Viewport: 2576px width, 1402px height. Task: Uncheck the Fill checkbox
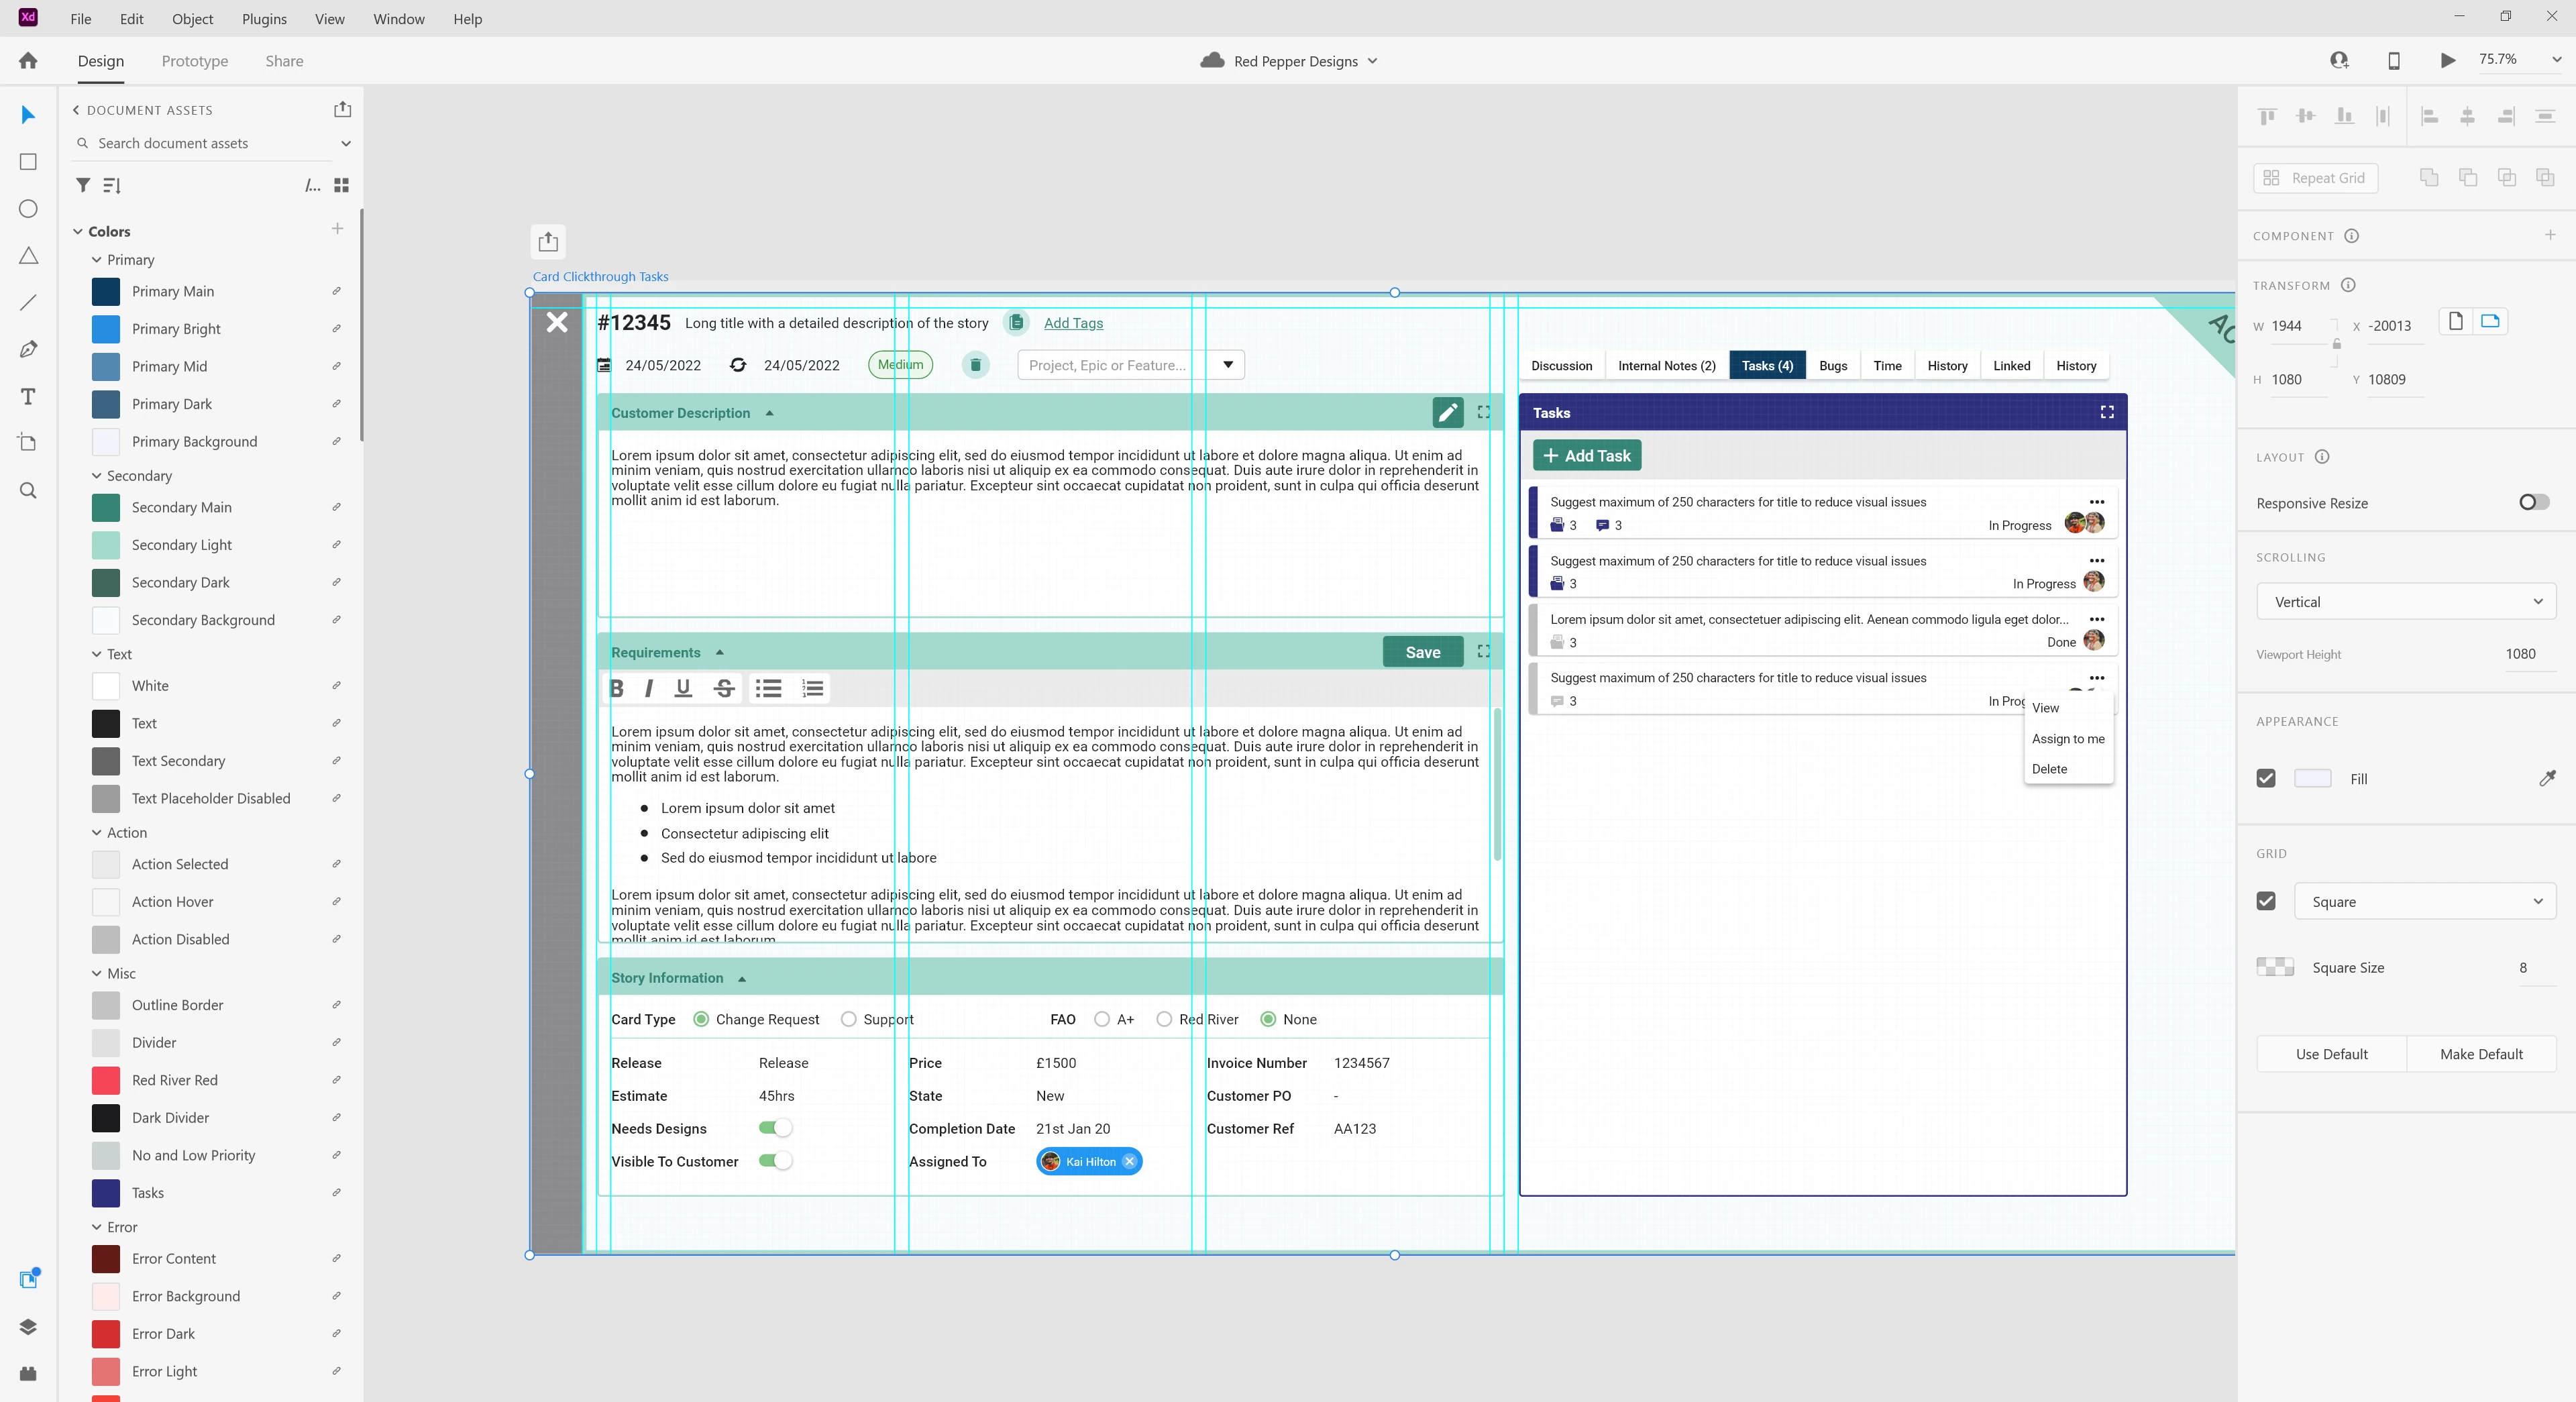pyautogui.click(x=2266, y=778)
